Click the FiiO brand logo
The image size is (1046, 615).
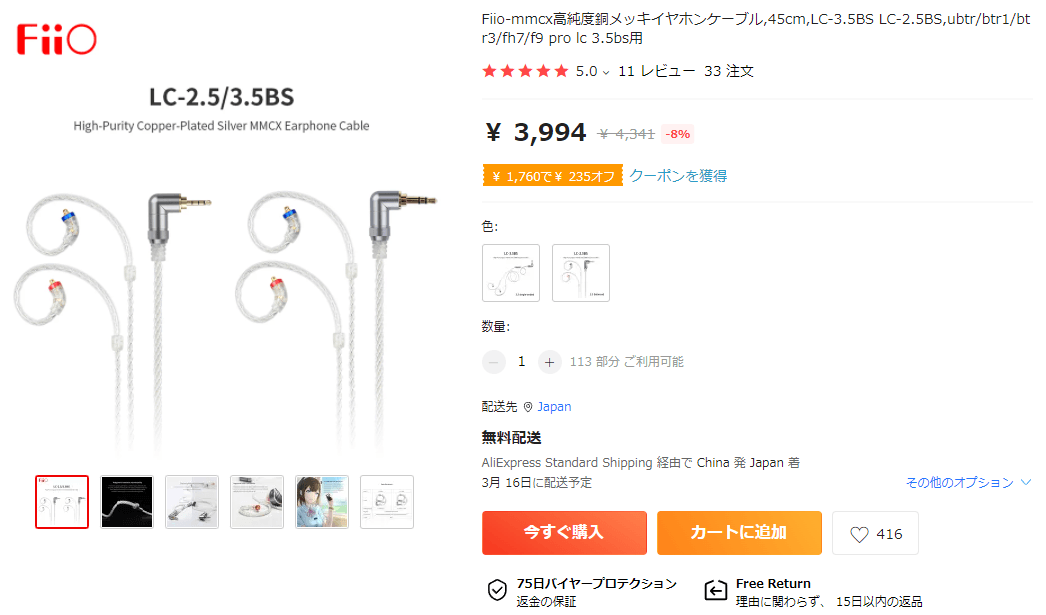(57, 39)
